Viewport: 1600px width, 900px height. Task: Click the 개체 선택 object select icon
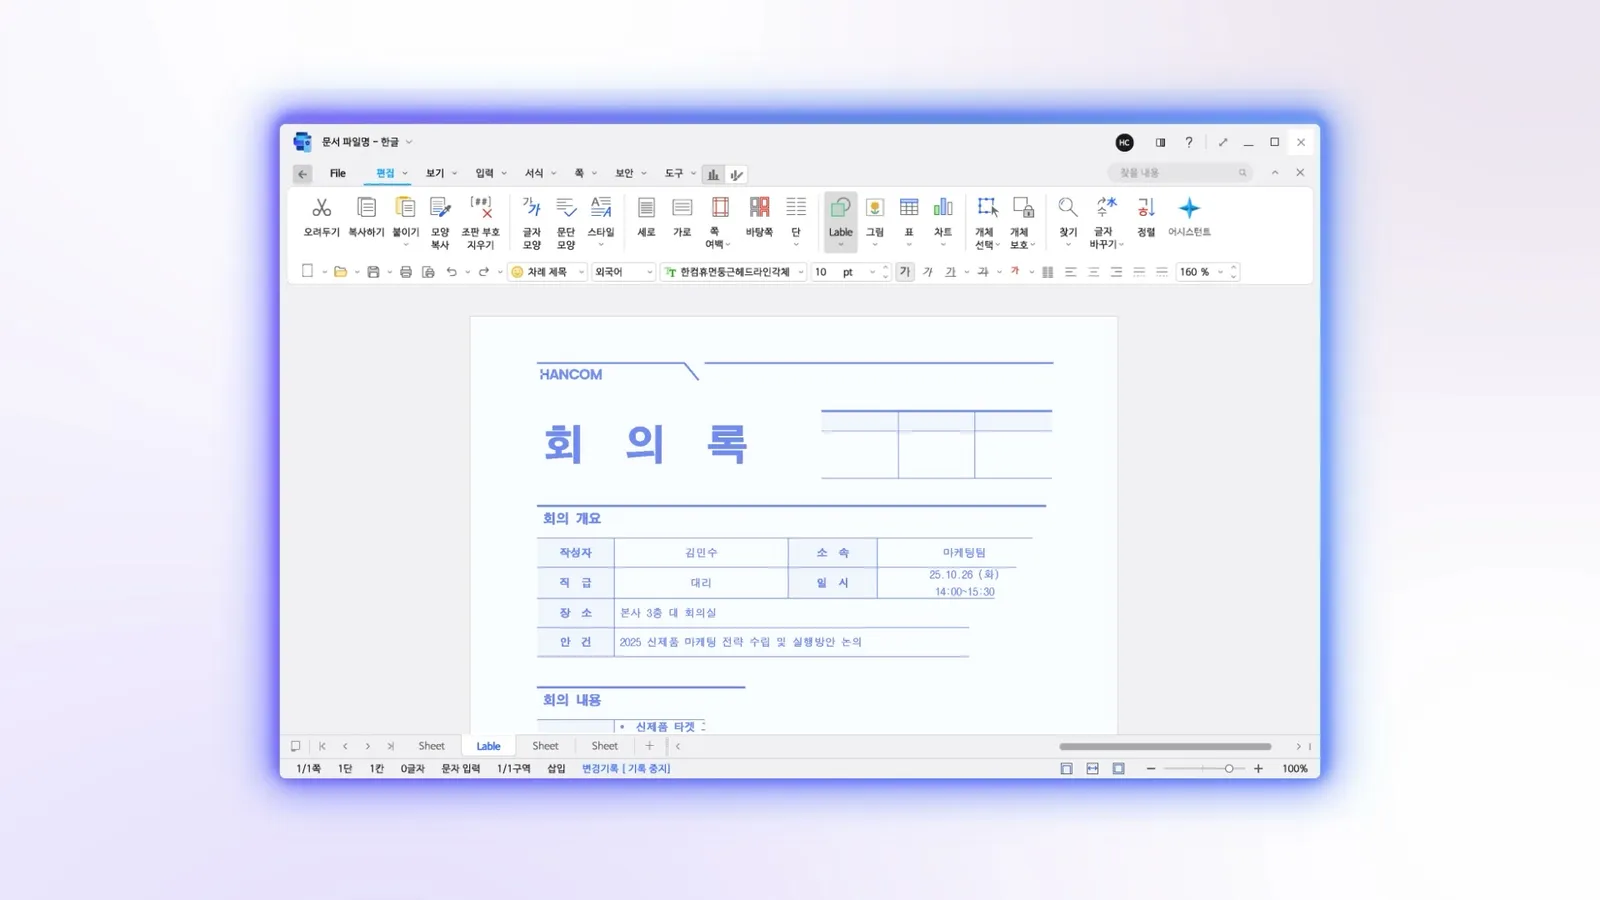987,207
